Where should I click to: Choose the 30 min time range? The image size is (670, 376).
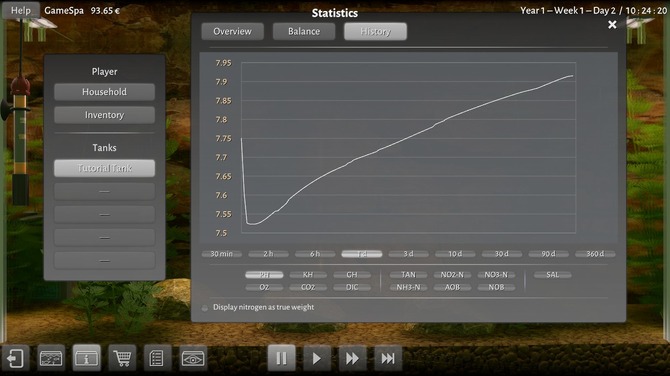coord(221,254)
